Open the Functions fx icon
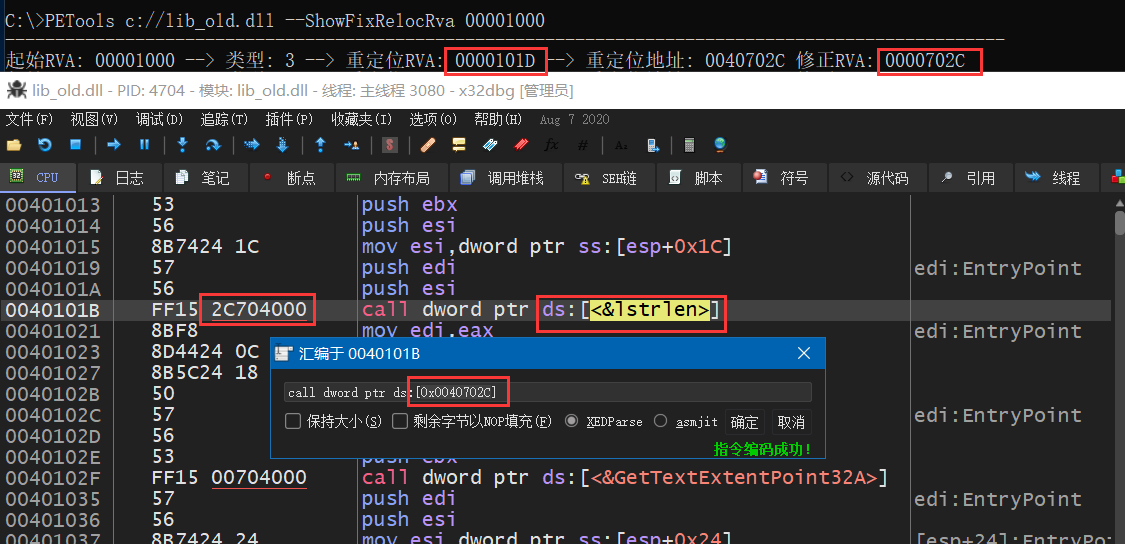 [x=552, y=145]
